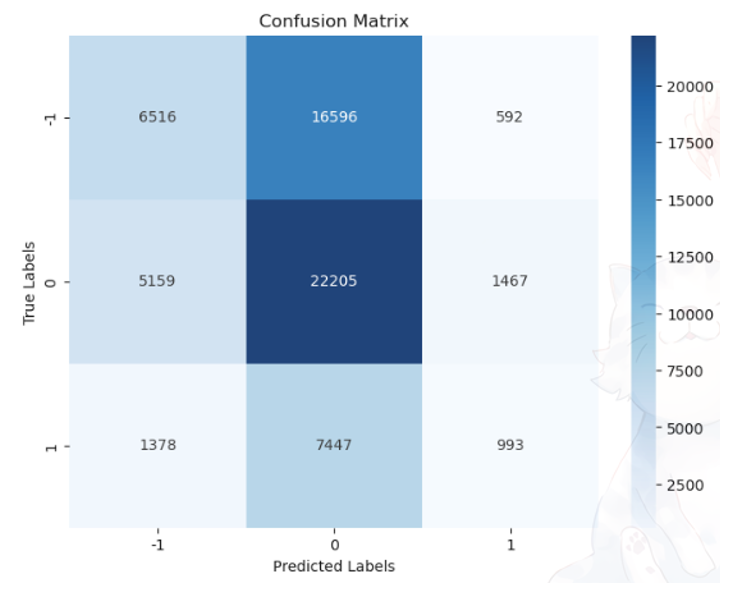The image size is (744, 602).
Task: Click the "Confusion Matrix" title
Action: (x=333, y=21)
